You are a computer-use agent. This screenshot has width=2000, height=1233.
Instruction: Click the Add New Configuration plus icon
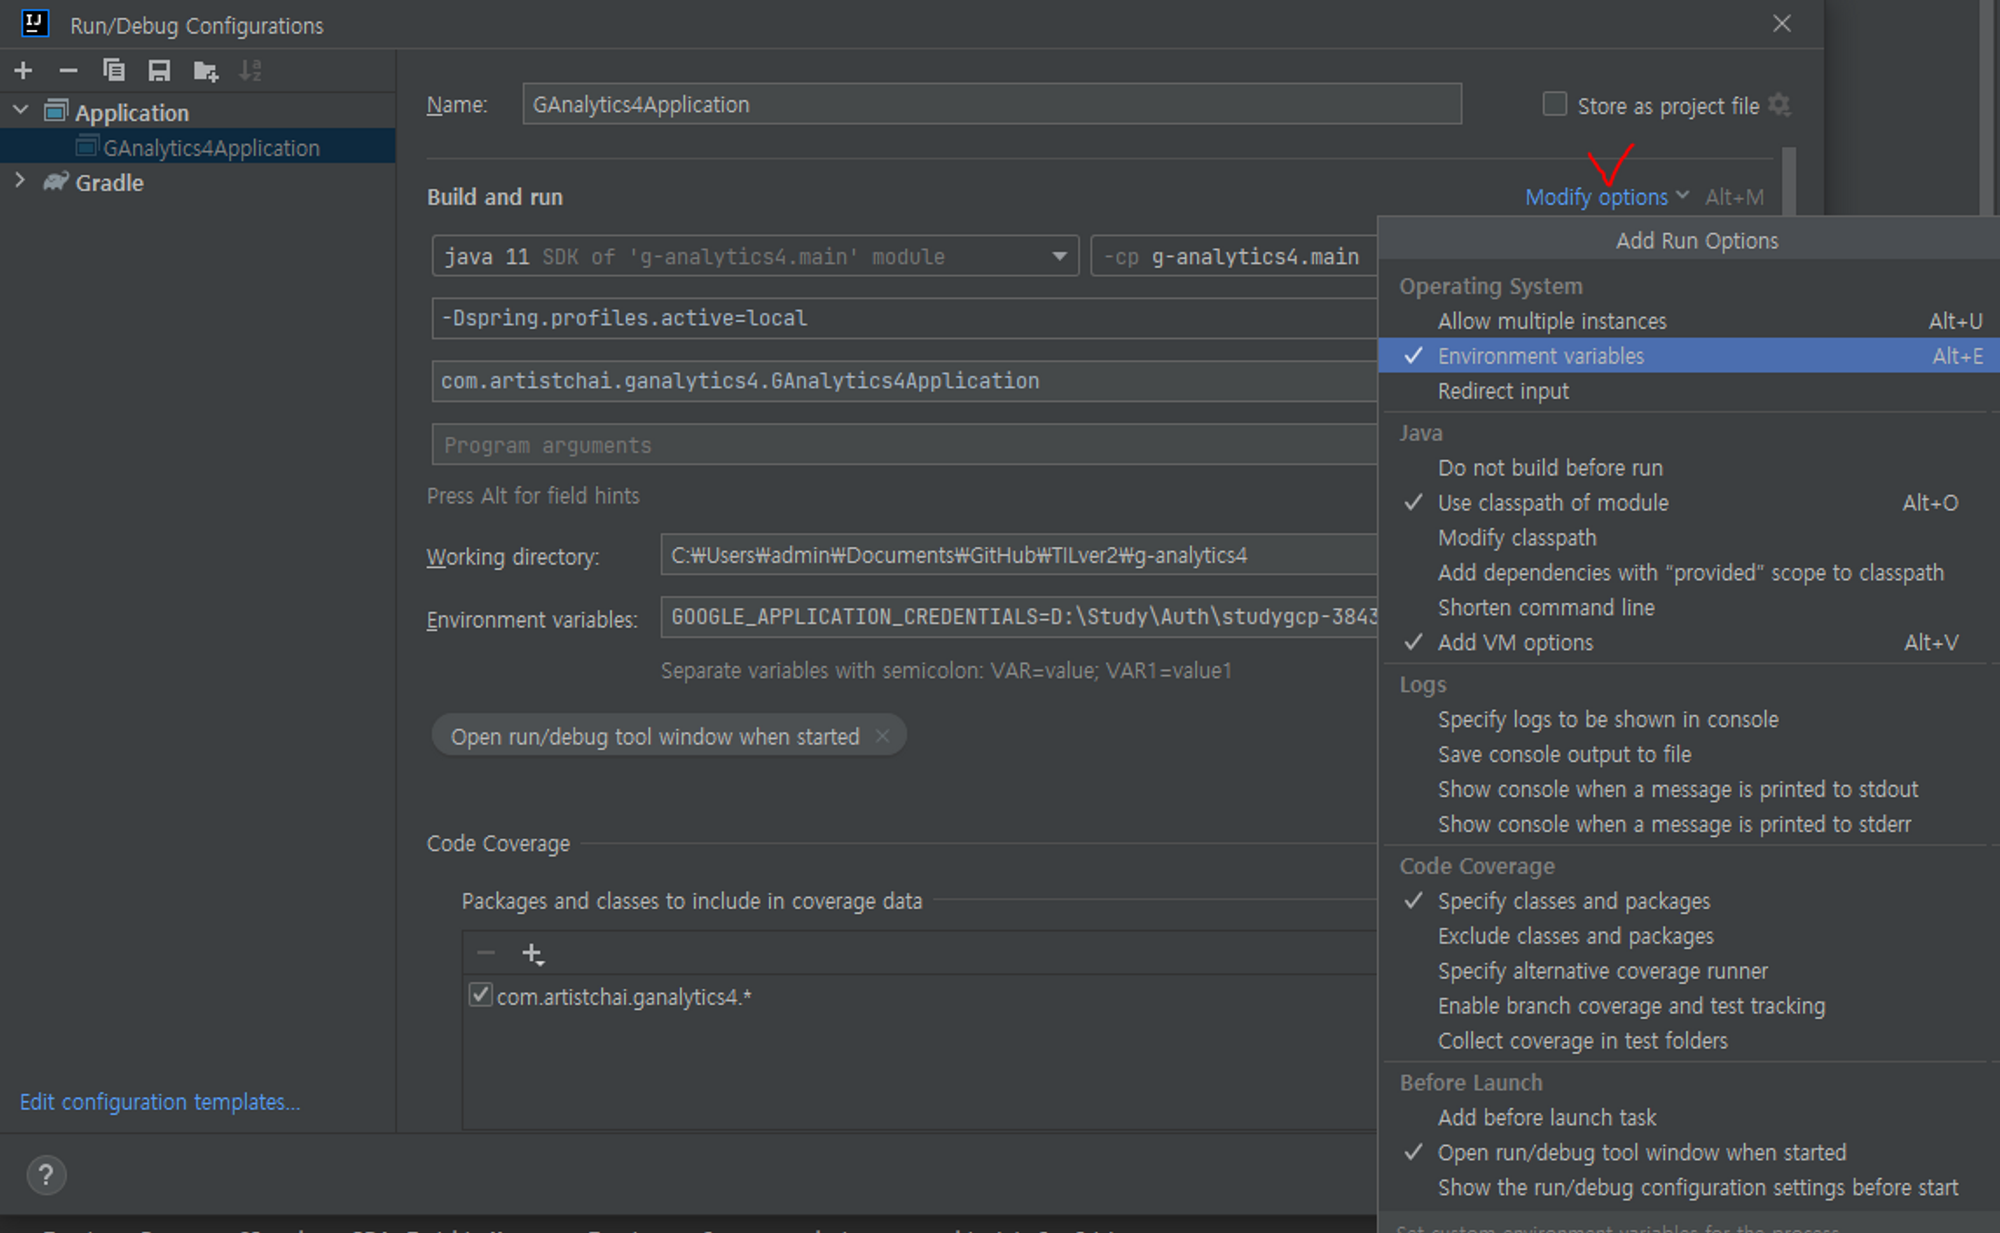(x=24, y=70)
